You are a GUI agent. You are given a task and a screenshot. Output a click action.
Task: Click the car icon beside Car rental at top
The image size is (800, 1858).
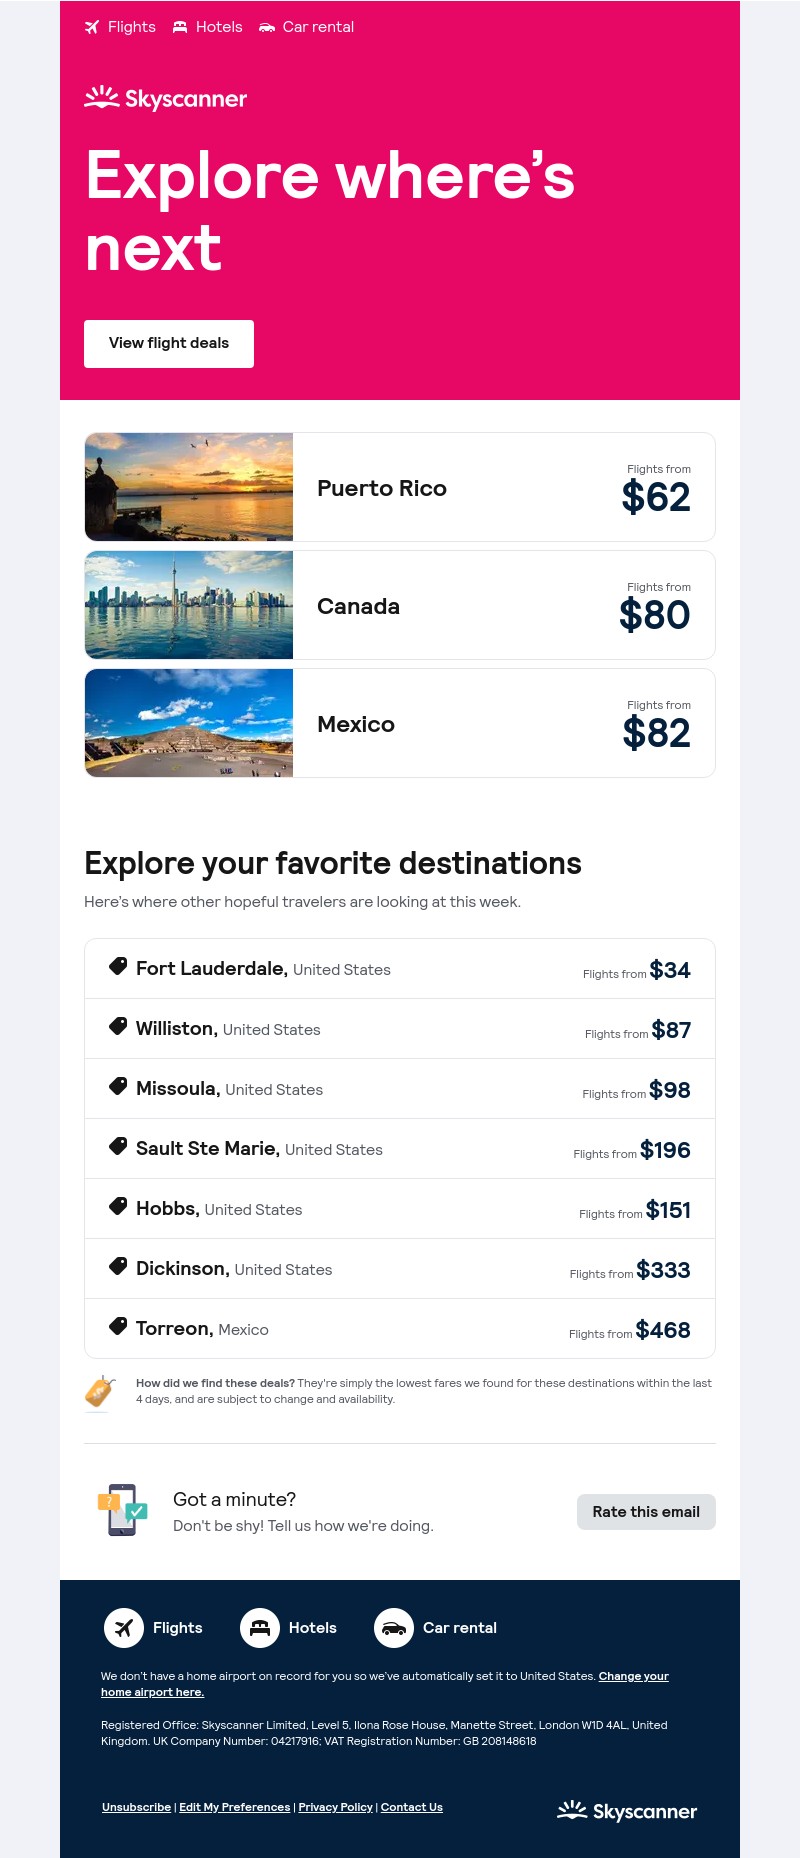267,27
